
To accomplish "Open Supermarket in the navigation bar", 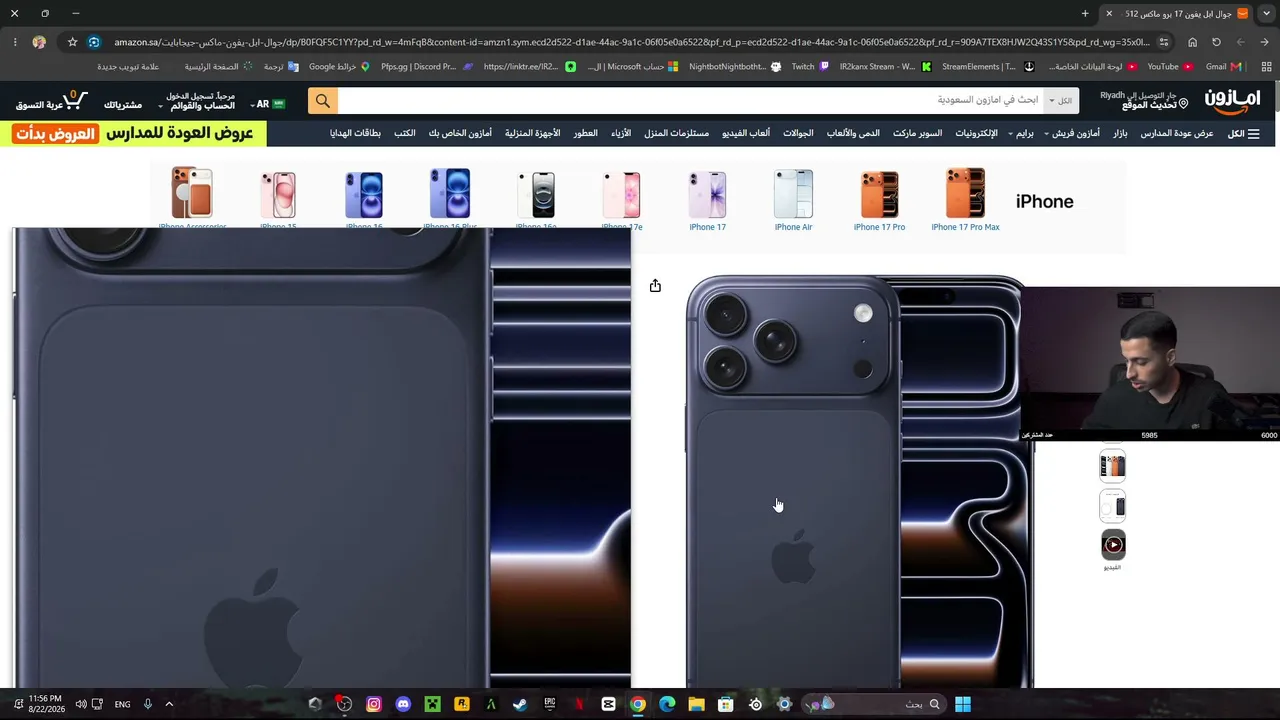I will tap(917, 133).
